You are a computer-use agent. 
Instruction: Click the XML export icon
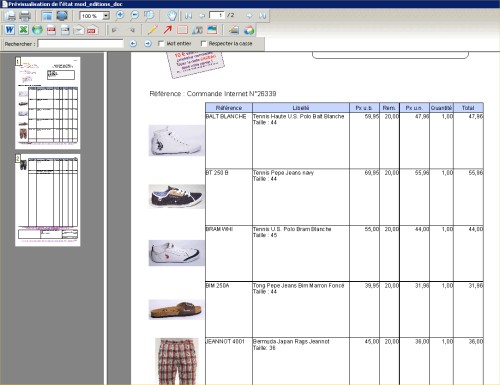coord(65,30)
